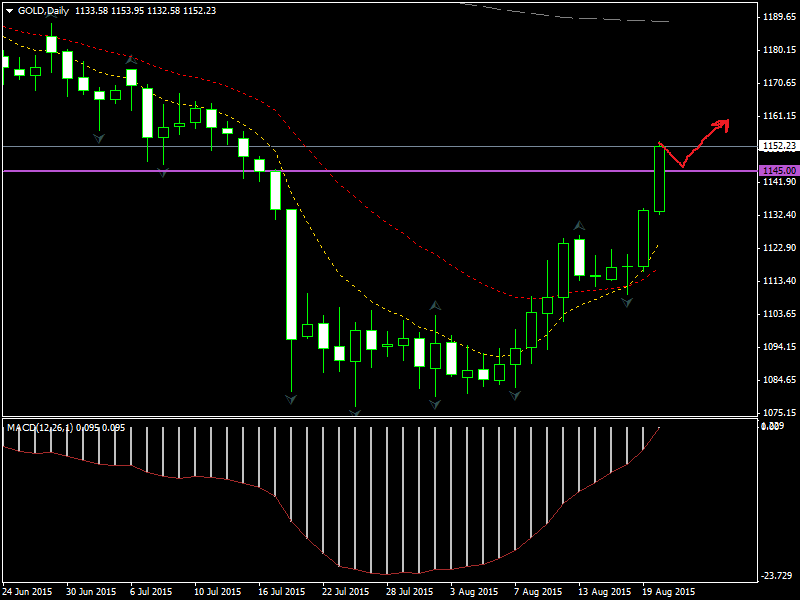Click the 7 Aug 2015 date label
800x600 pixels.
538,592
